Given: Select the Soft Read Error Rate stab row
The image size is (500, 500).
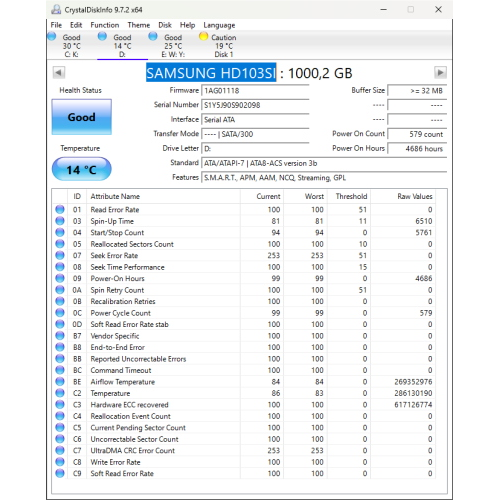Looking at the screenshot, I should [x=244, y=324].
